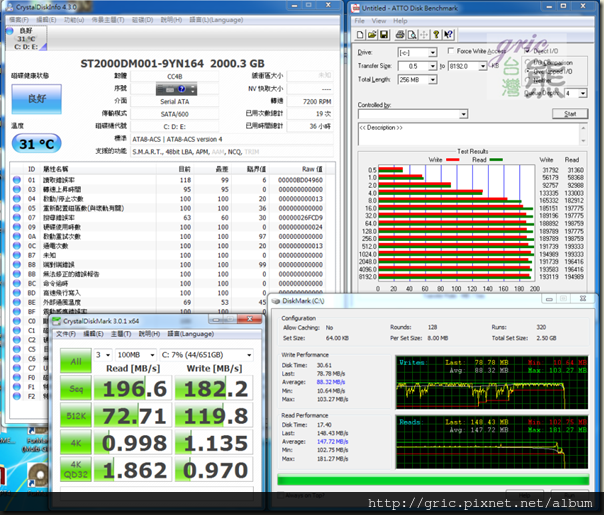Click the ATTO Disk Benchmark title bar icon

355,8
